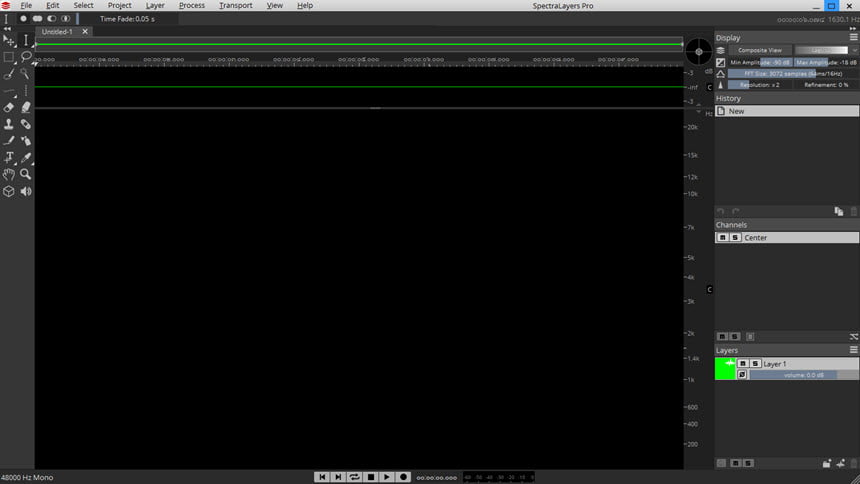Select the Lasso Selection tool
Viewport: 860px width, 484px height.
tap(26, 57)
